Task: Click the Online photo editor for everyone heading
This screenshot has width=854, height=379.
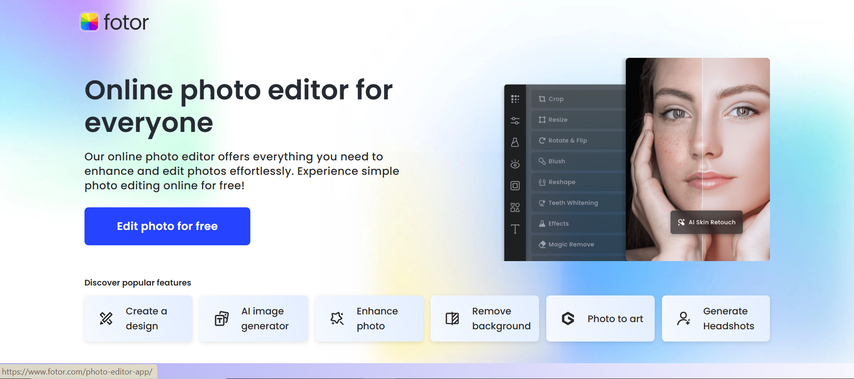Action: (x=238, y=107)
